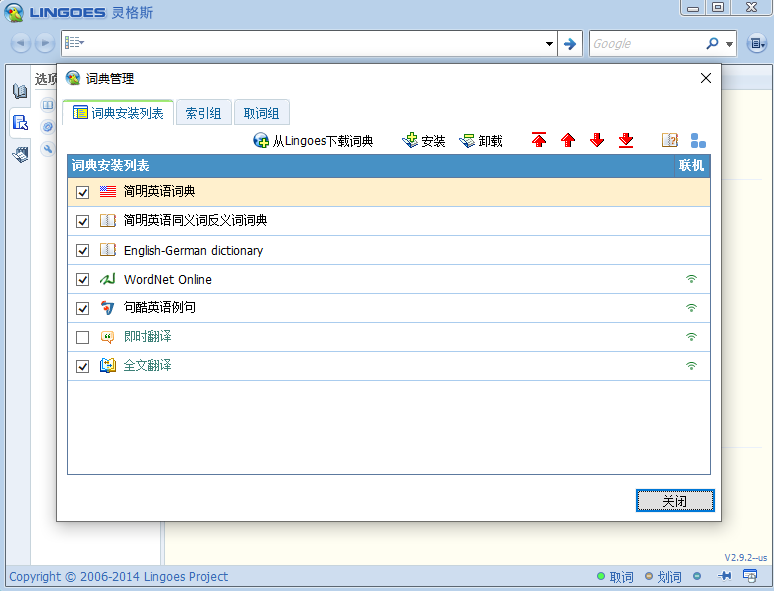Switch to the 取词组 tab
Viewport: 774px width, 591px height.
[262, 113]
